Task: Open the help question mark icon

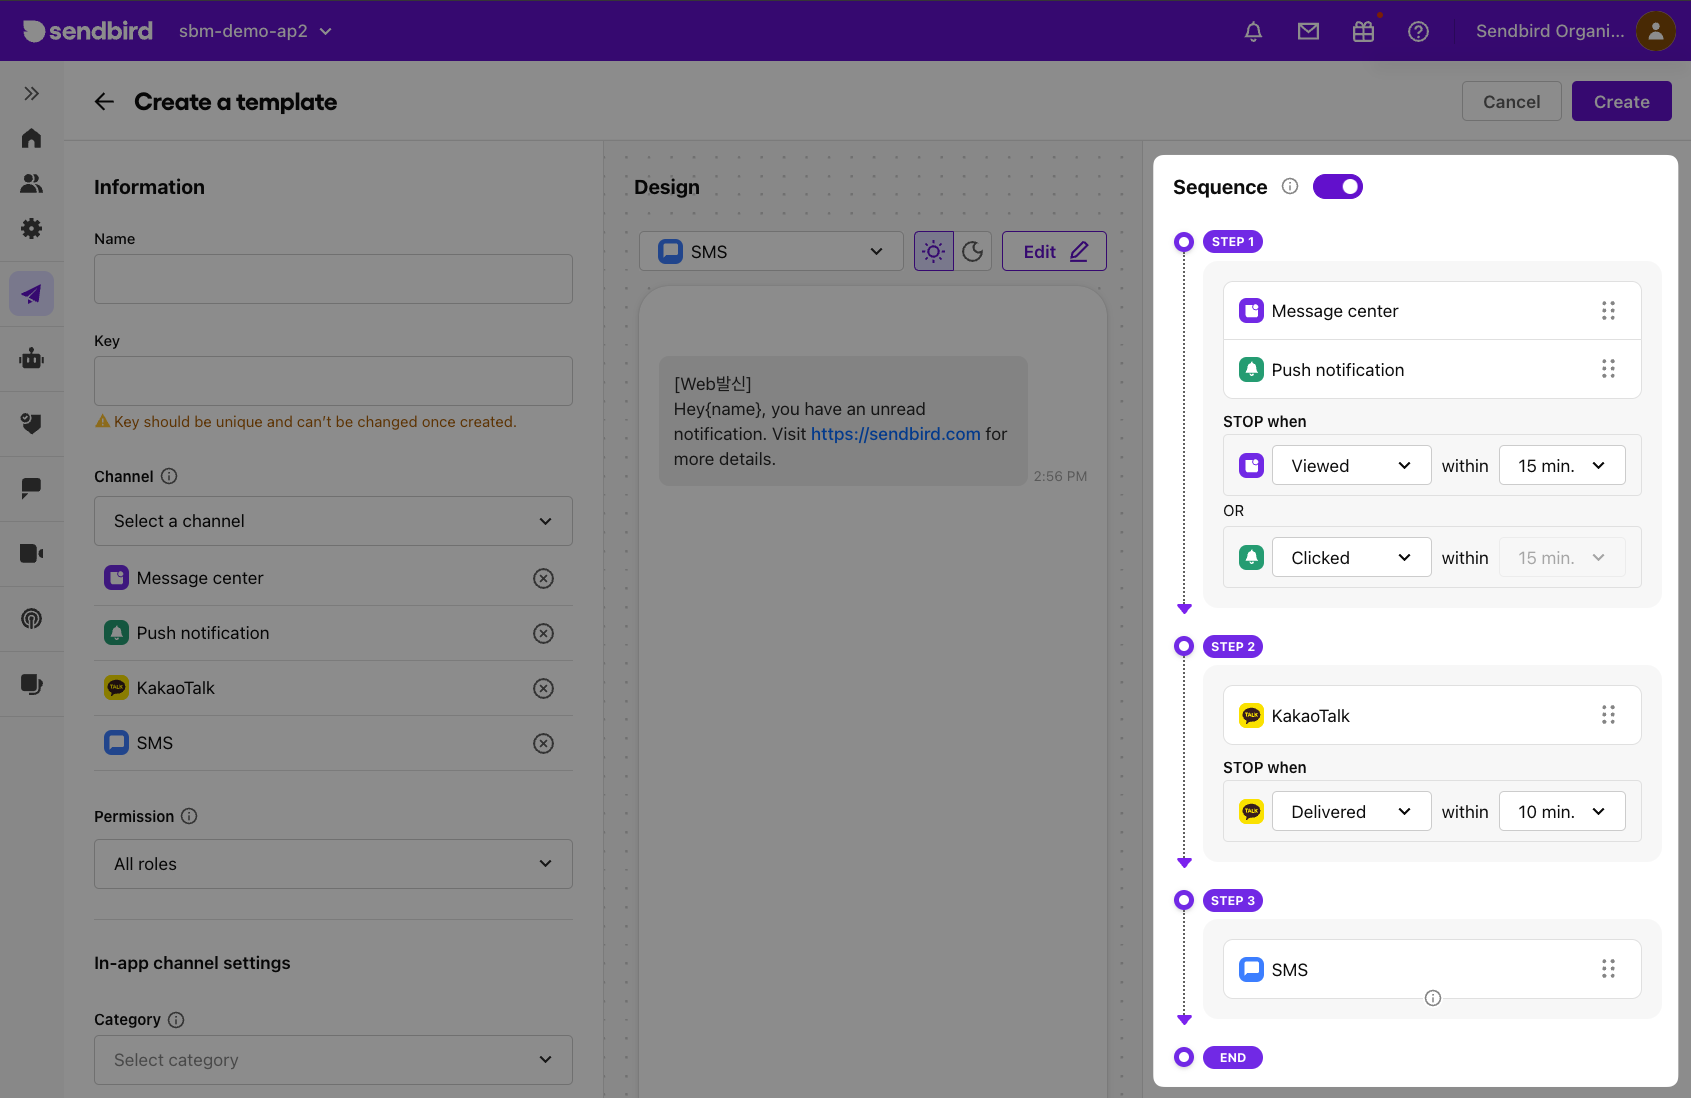Action: 1418,31
